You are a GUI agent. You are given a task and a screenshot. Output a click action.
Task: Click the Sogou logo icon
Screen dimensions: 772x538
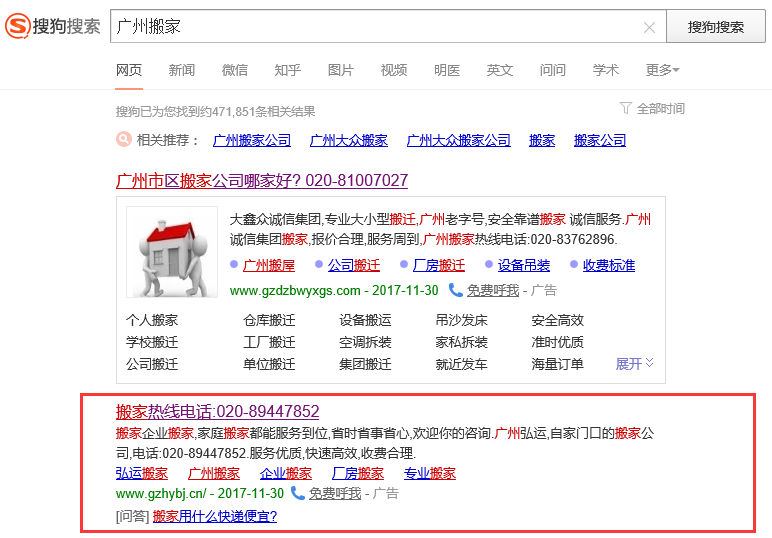click(x=18, y=26)
